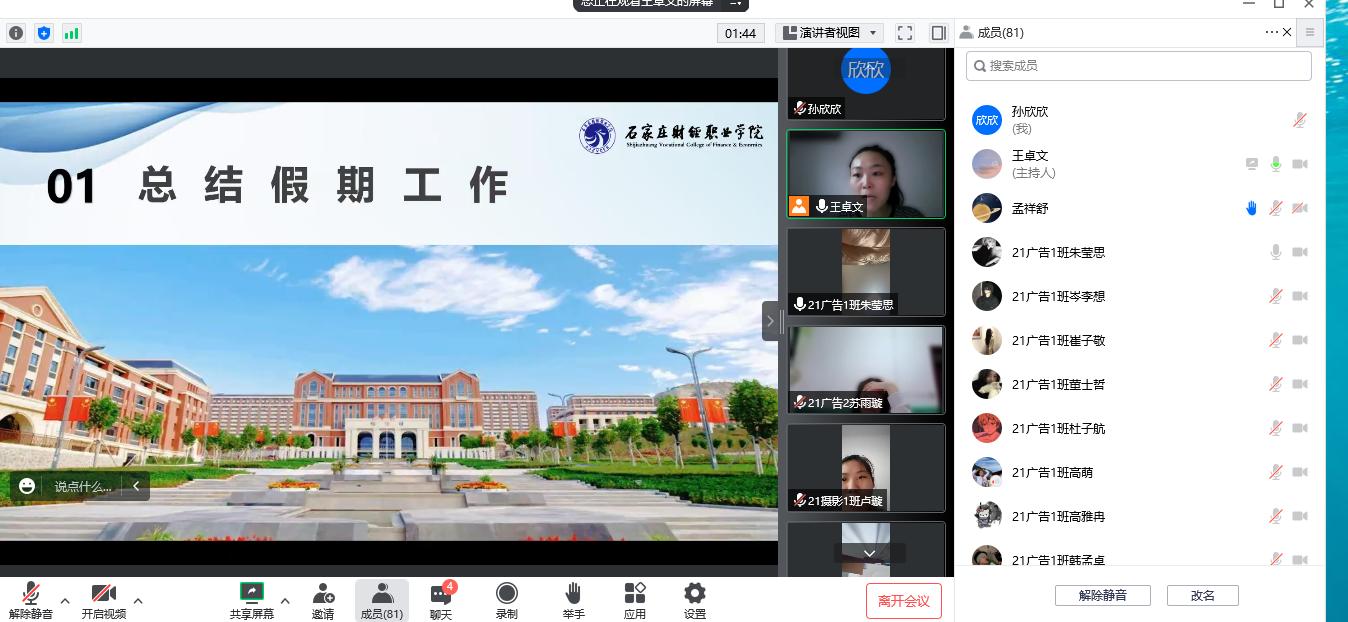Screen dimensions: 1348x622
Task: Click the 改名 rename button
Action: 1203,595
